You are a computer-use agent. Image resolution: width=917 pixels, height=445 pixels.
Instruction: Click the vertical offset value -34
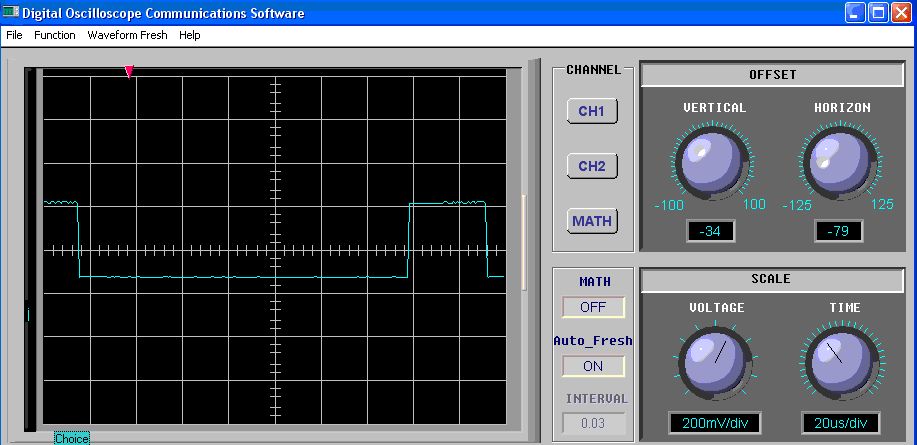(711, 232)
